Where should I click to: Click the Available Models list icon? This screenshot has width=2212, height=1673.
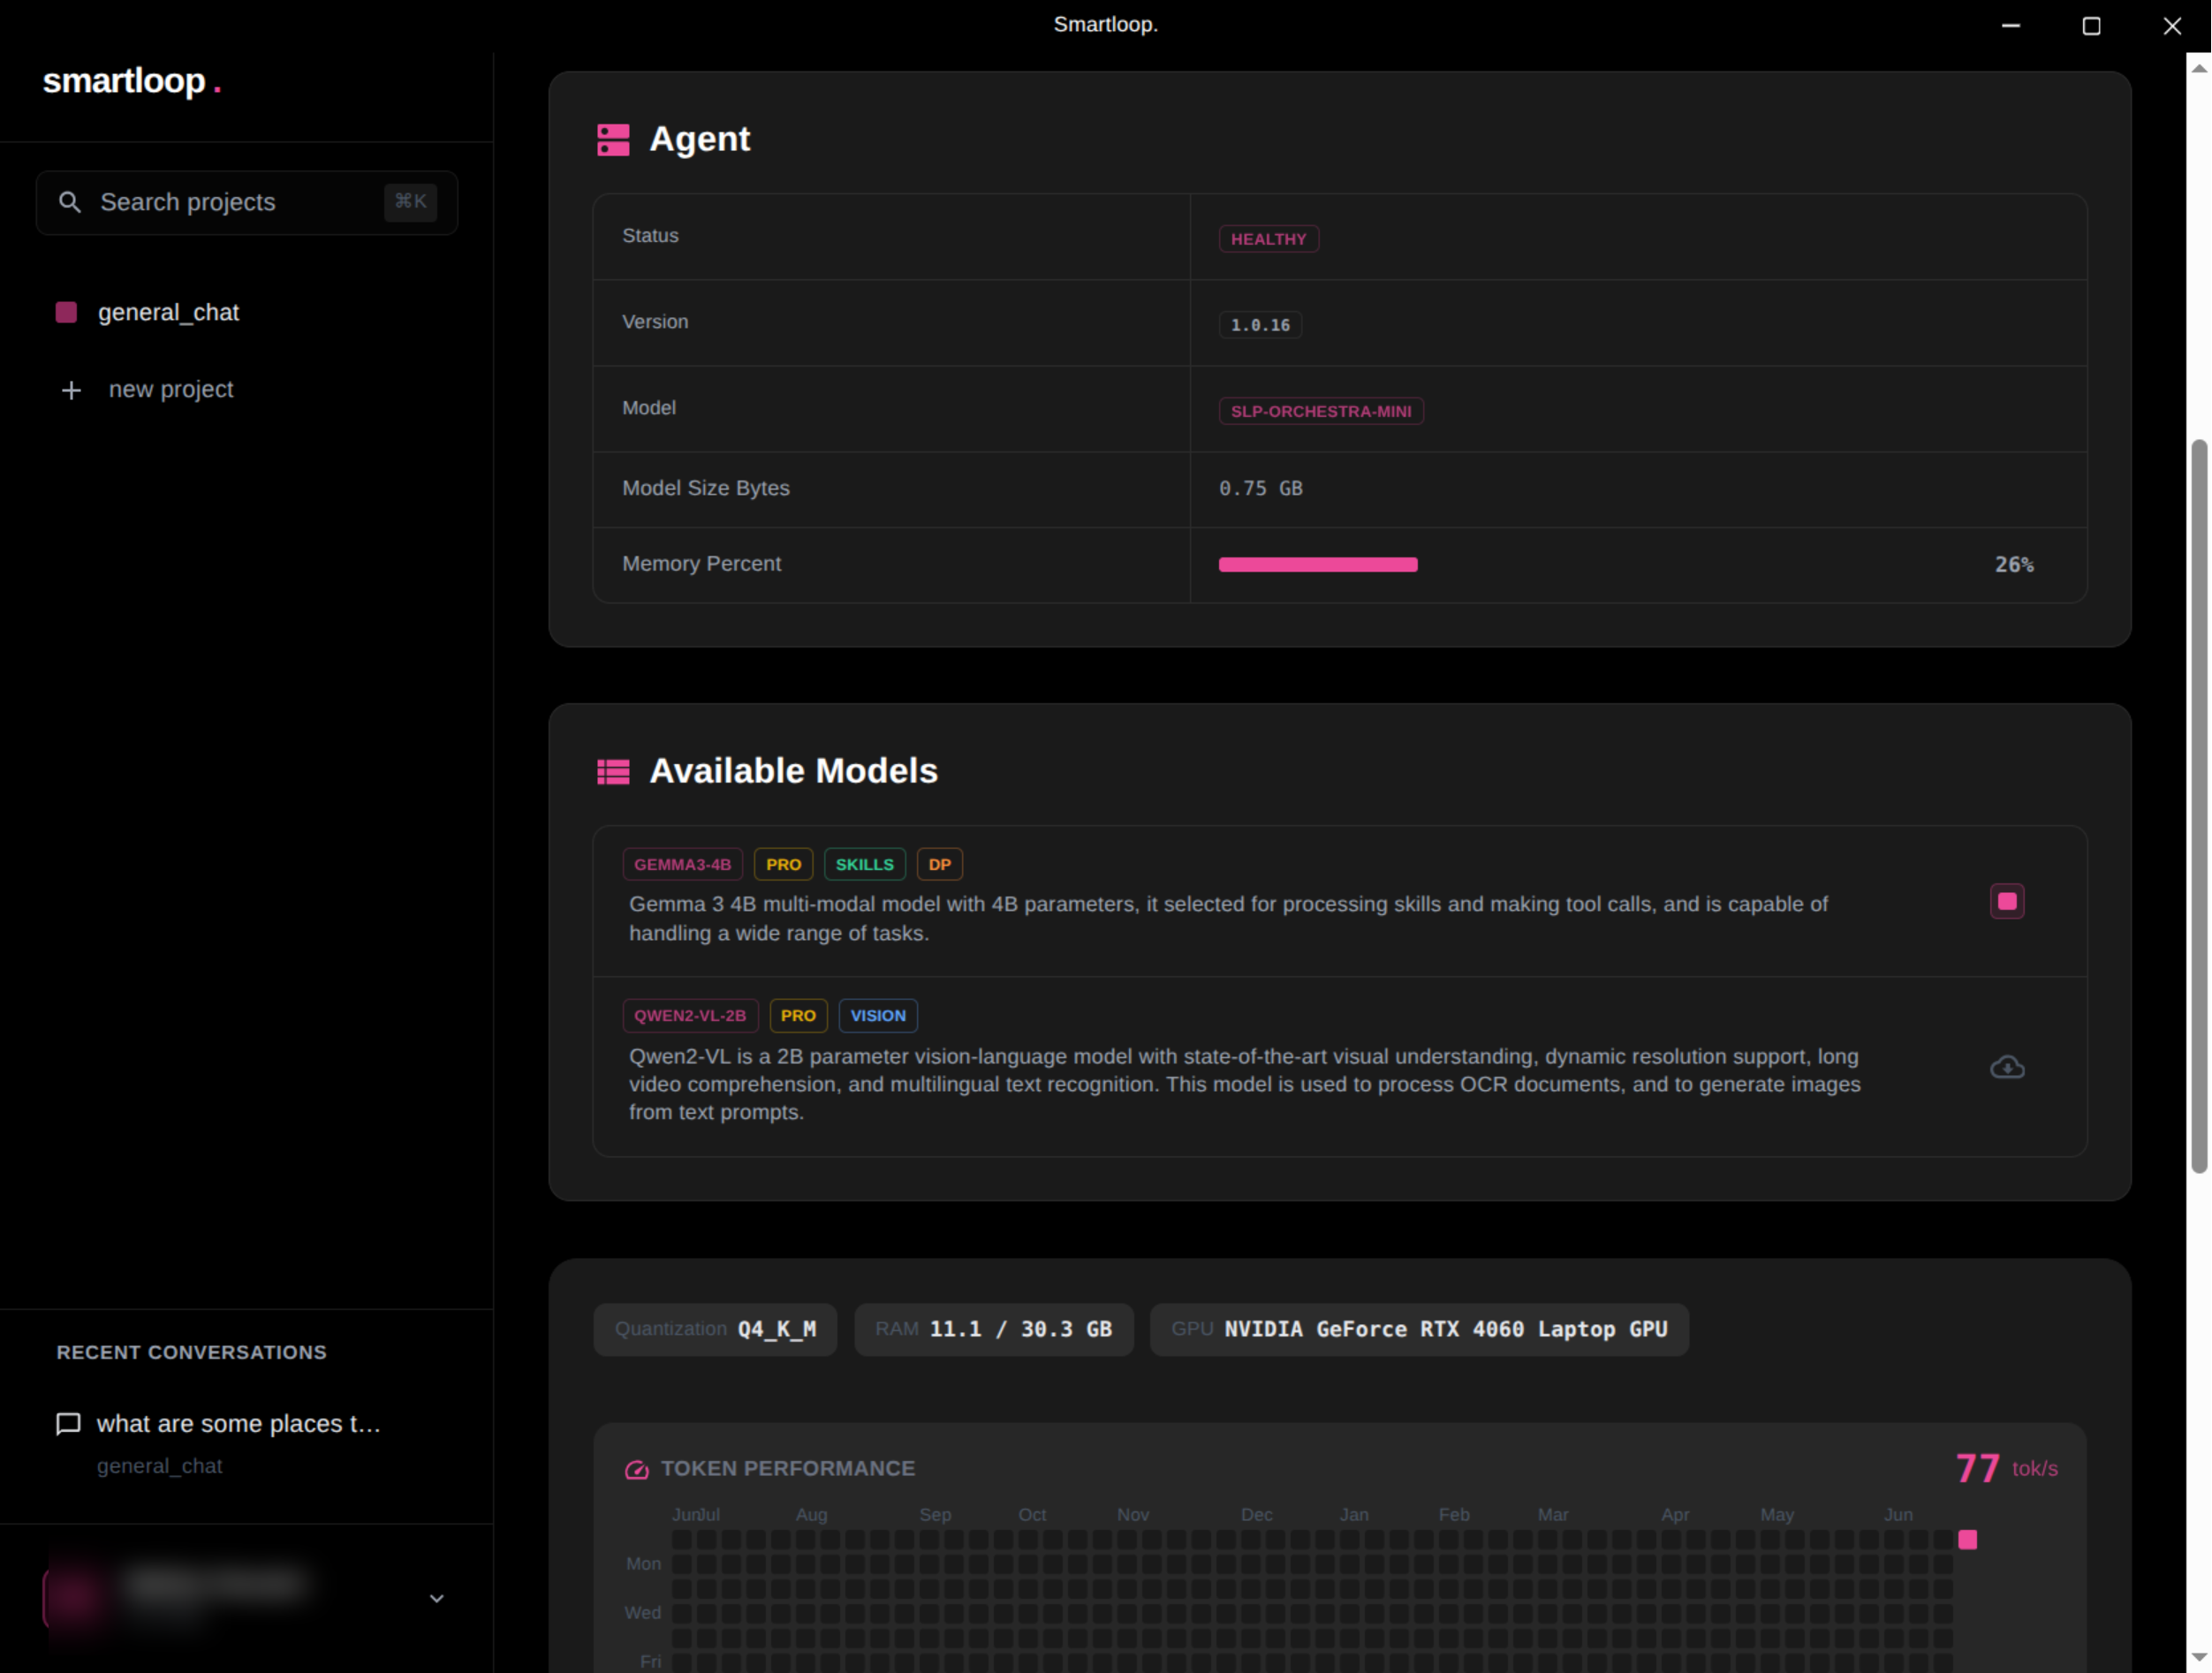tap(613, 772)
